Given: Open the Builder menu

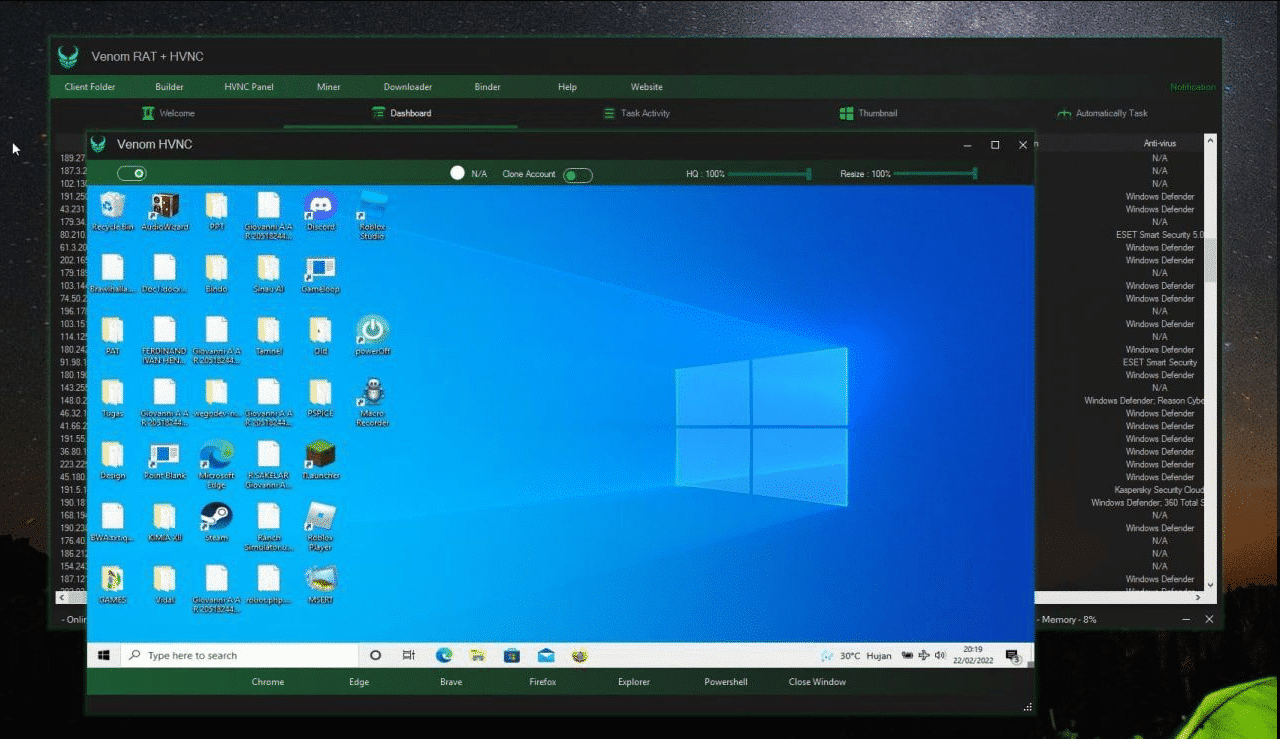Looking at the screenshot, I should pyautogui.click(x=169, y=87).
